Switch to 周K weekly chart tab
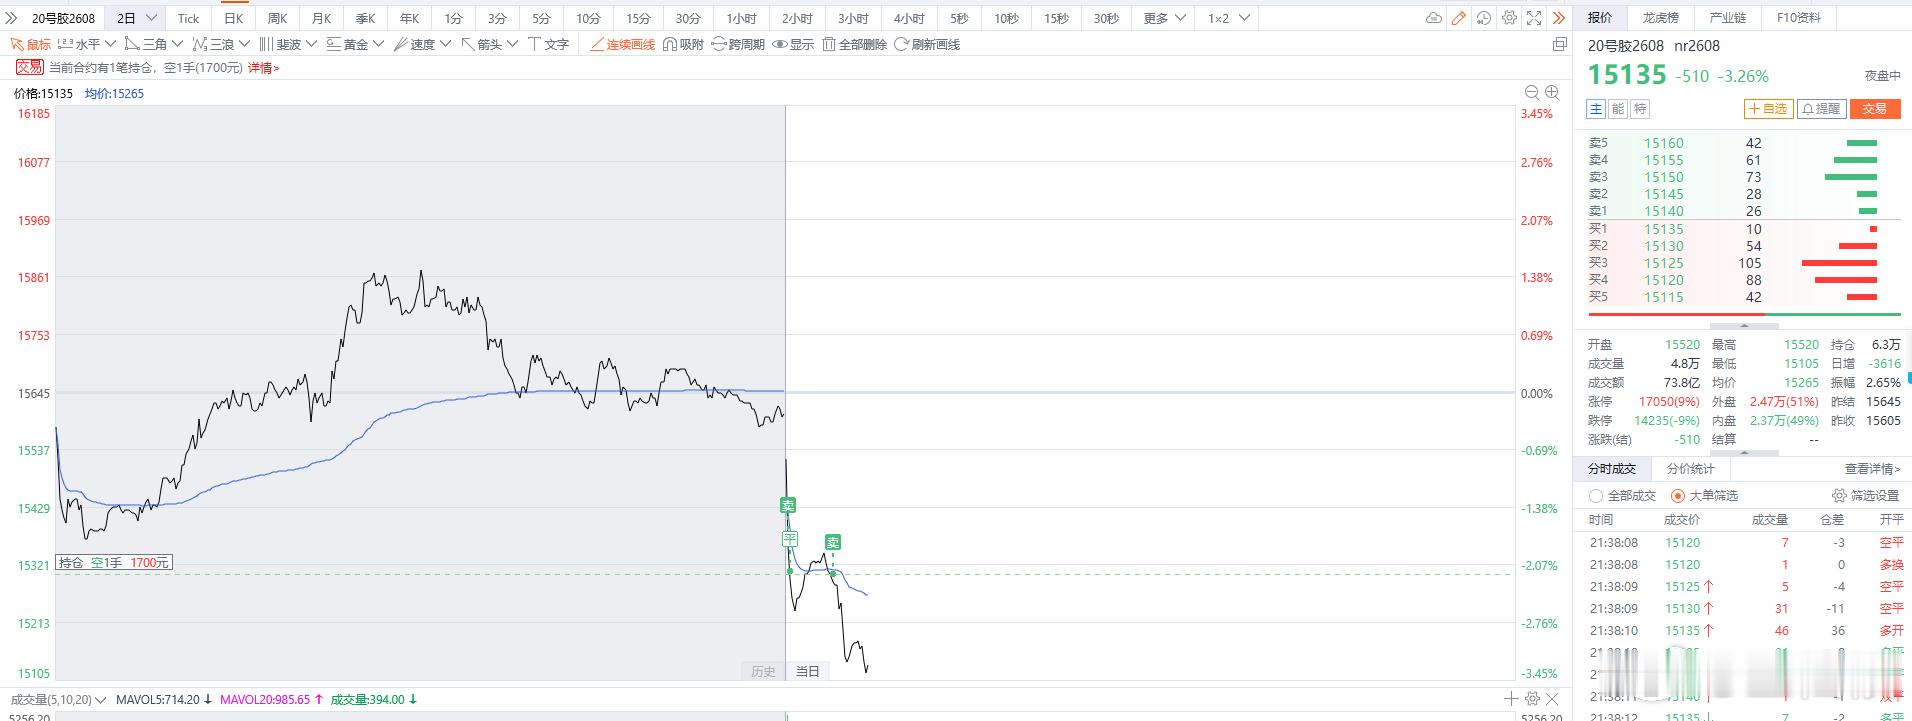 point(277,18)
